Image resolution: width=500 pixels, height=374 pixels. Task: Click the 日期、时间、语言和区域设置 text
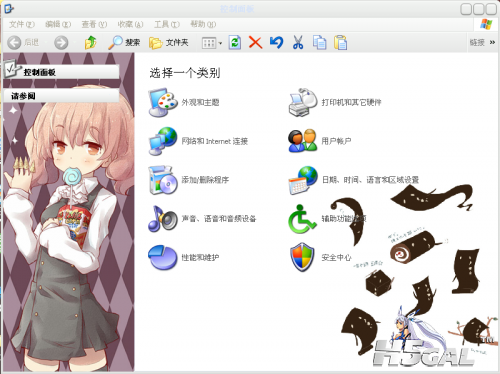pos(370,180)
